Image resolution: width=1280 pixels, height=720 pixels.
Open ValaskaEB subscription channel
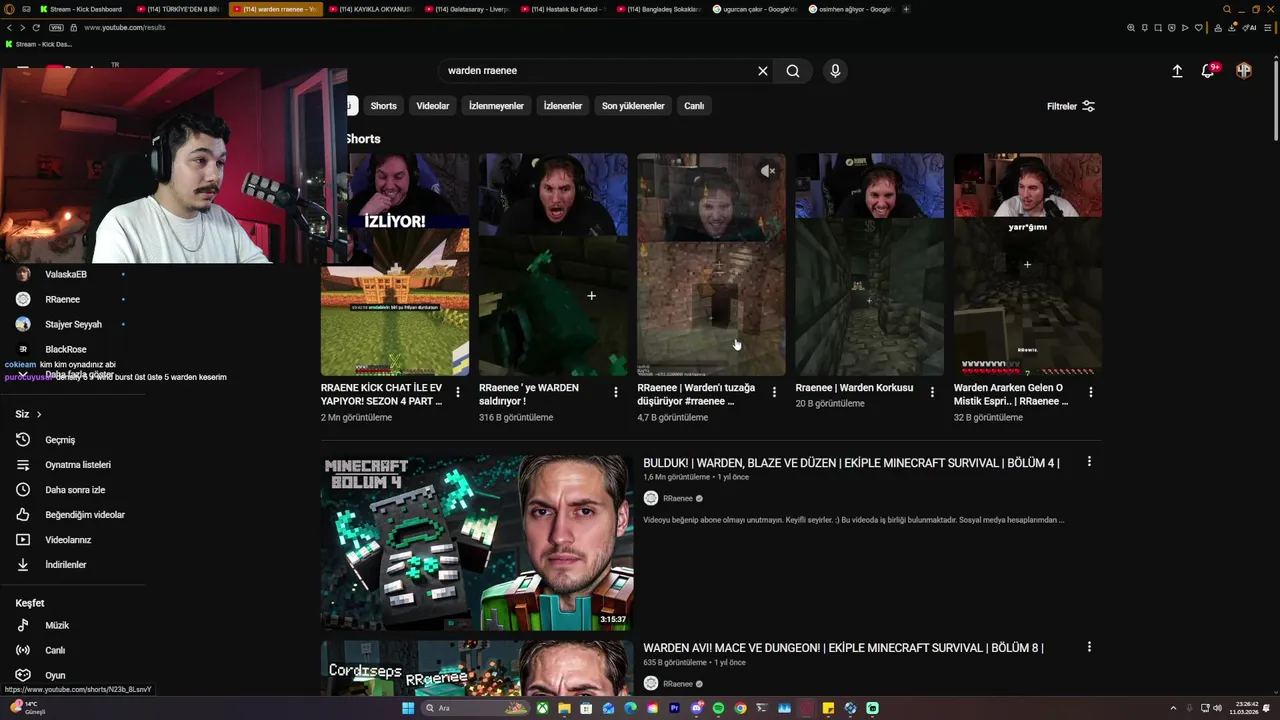pyautogui.click(x=66, y=274)
